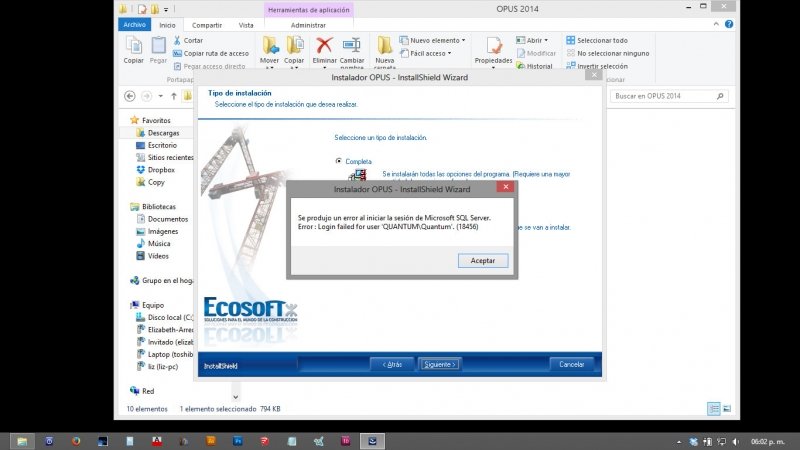
Task: Open Firefox from the taskbar
Action: [x=76, y=440]
